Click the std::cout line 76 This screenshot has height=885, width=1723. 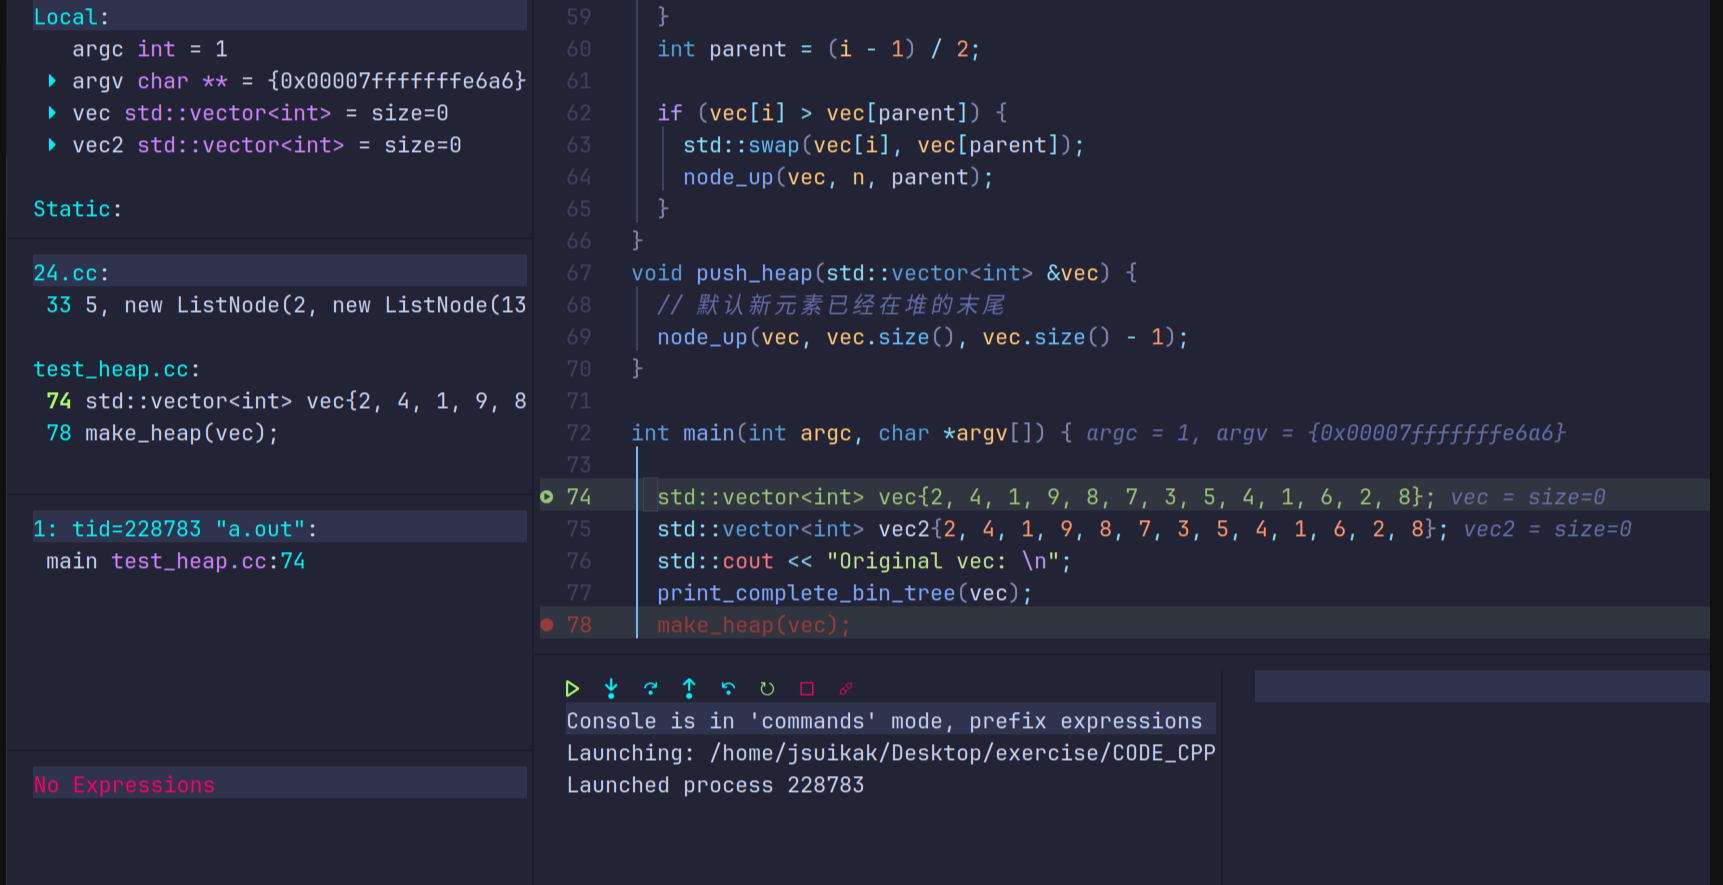864,561
